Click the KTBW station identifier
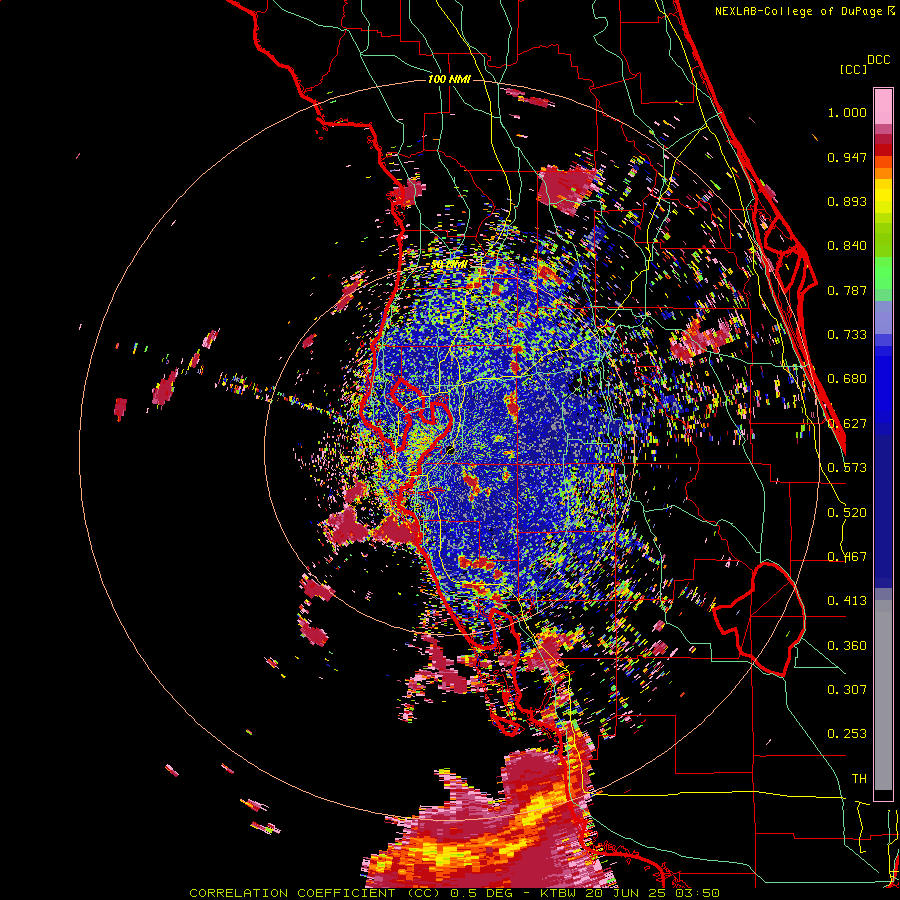900x900 pixels. 558,893
